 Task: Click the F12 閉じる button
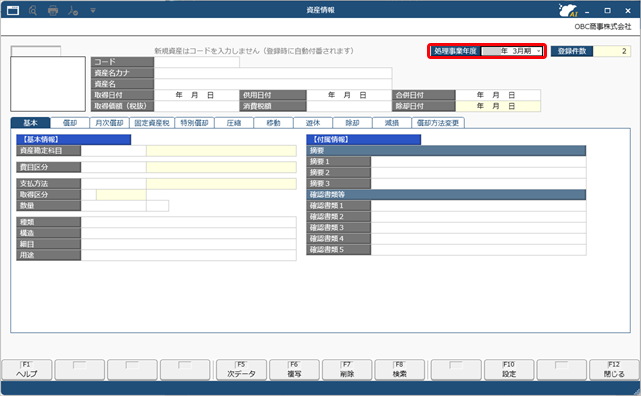pyautogui.click(x=614, y=370)
